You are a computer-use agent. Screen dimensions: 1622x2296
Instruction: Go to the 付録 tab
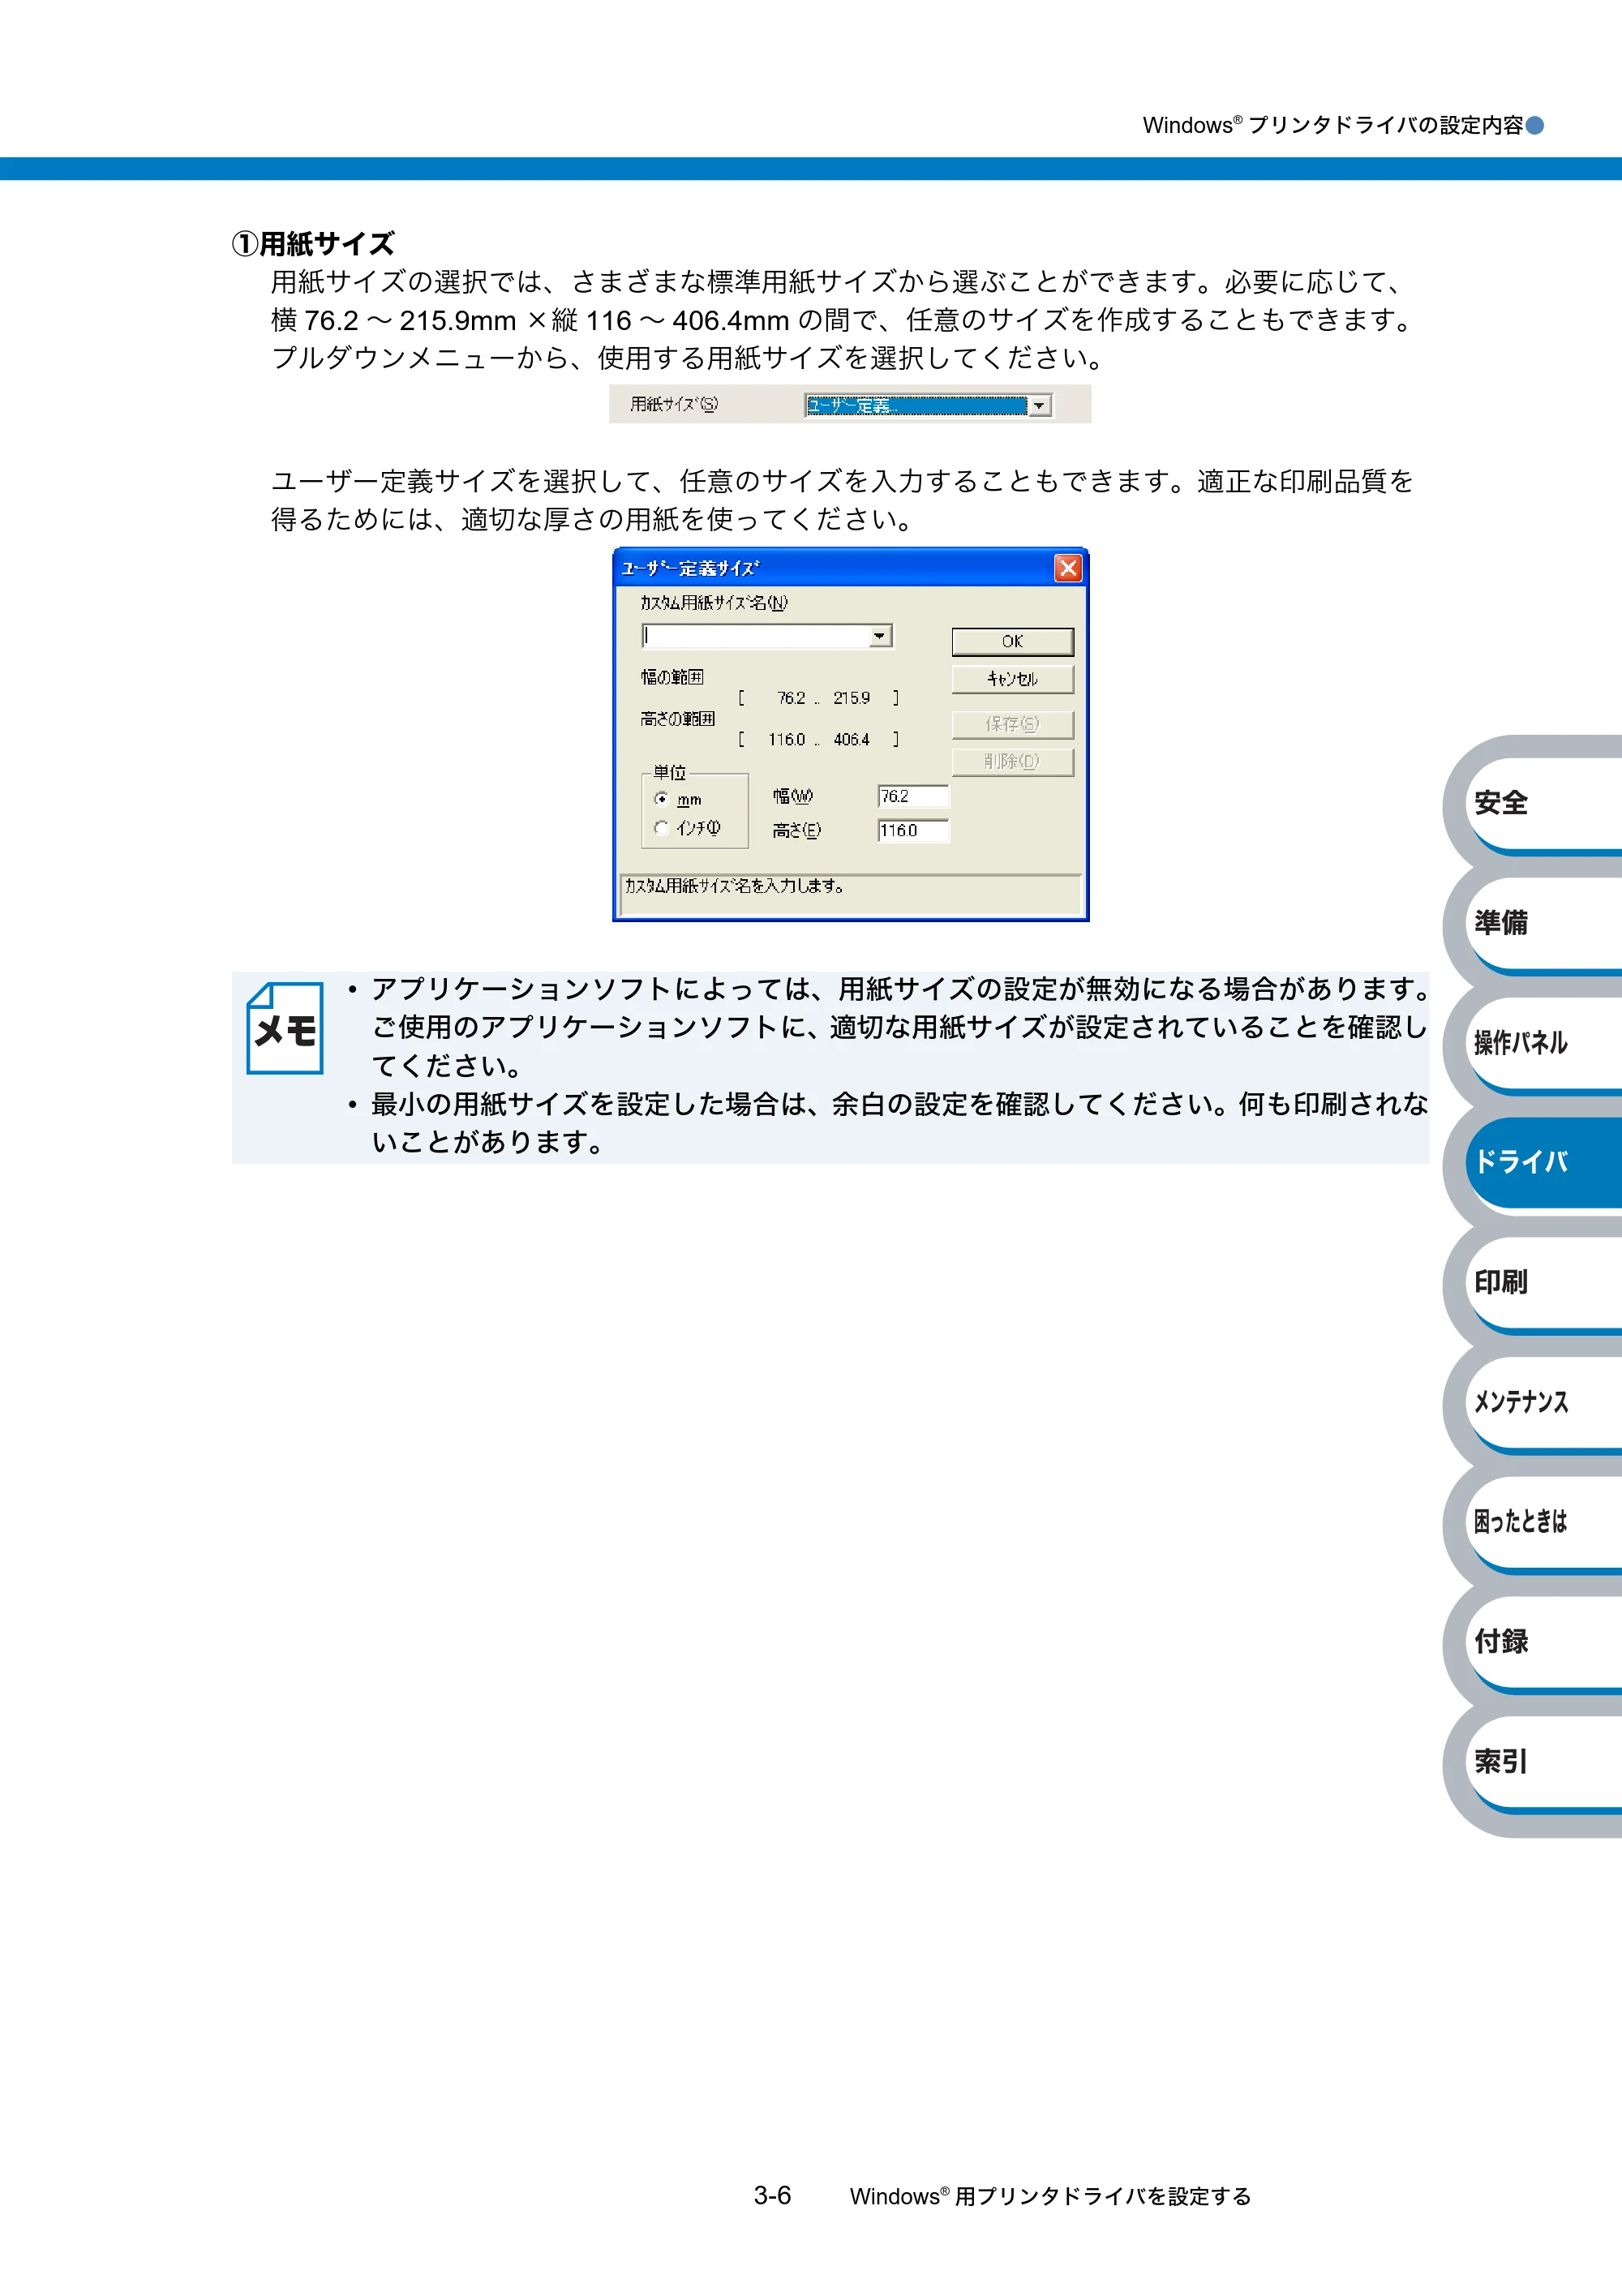[x=1543, y=1642]
